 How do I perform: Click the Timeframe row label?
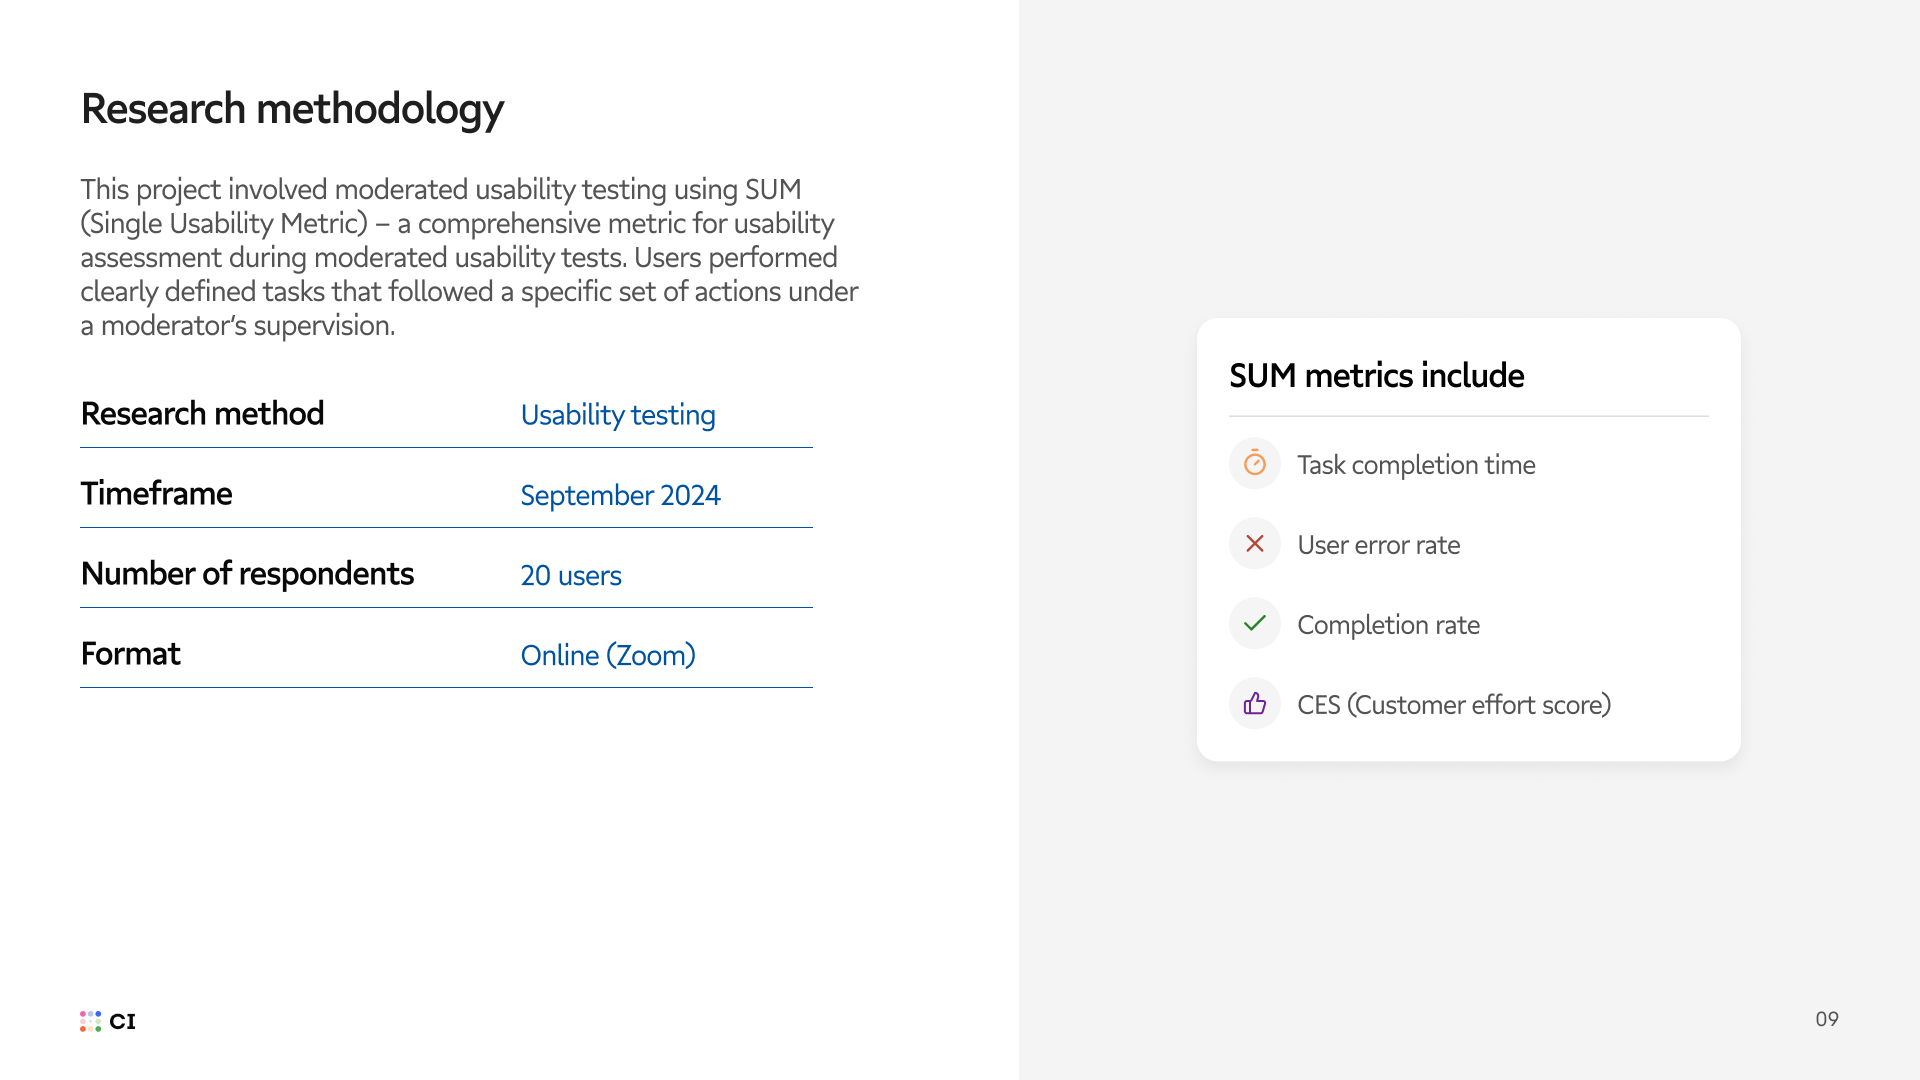pos(156,494)
